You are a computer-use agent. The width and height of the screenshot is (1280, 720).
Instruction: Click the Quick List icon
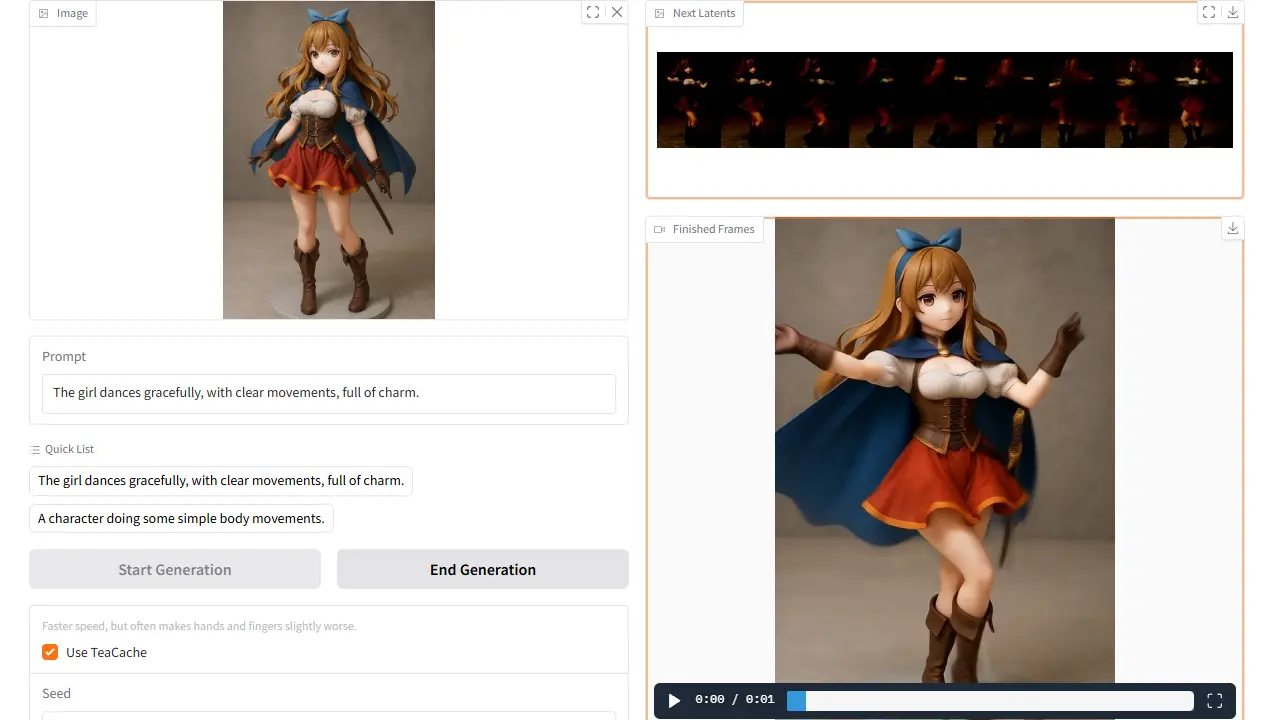click(x=35, y=450)
